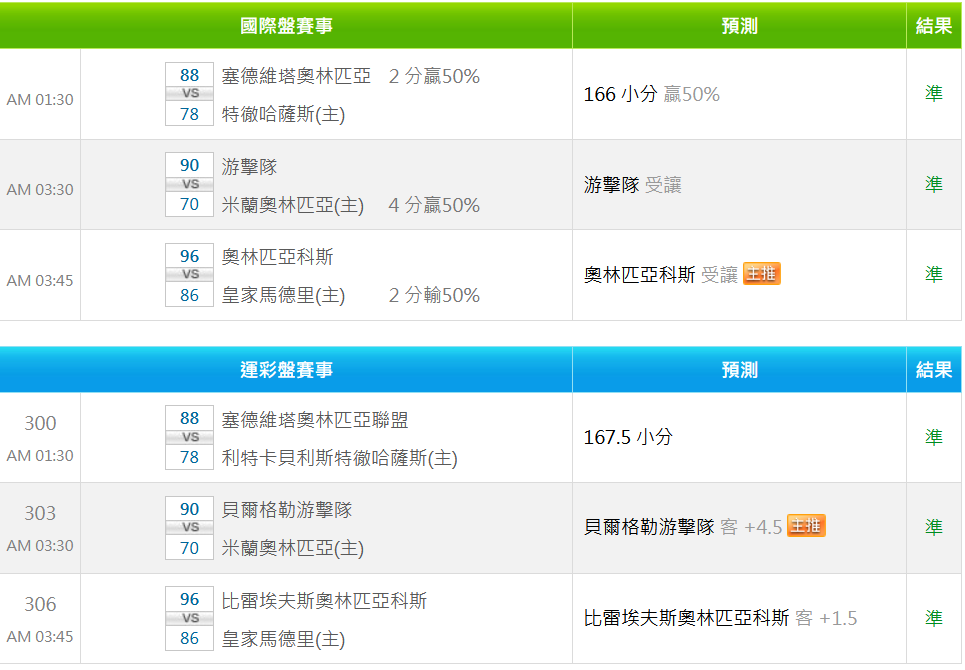This screenshot has height=670, width=965.
Task: Select the prediction 游擊隊 受讓
Action: (632, 185)
